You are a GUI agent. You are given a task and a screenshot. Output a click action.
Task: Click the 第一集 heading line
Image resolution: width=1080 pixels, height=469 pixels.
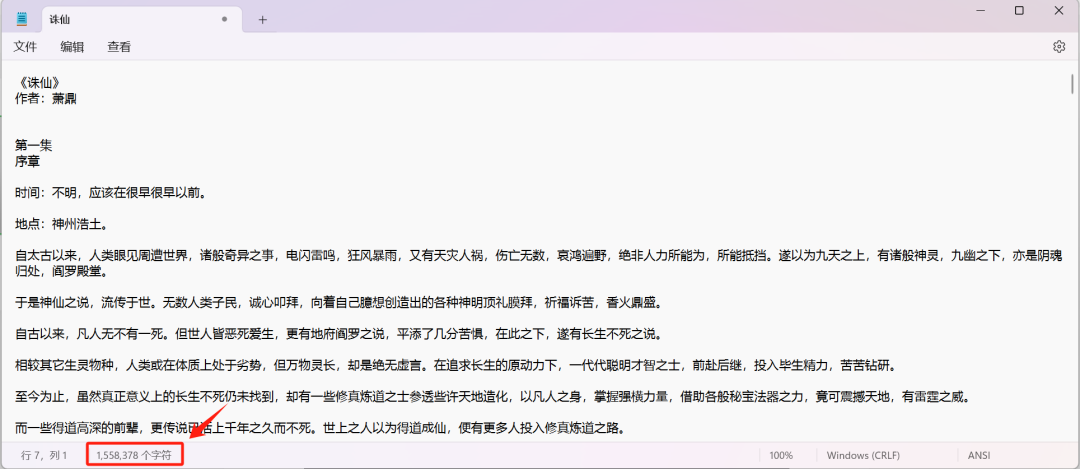tap(34, 145)
